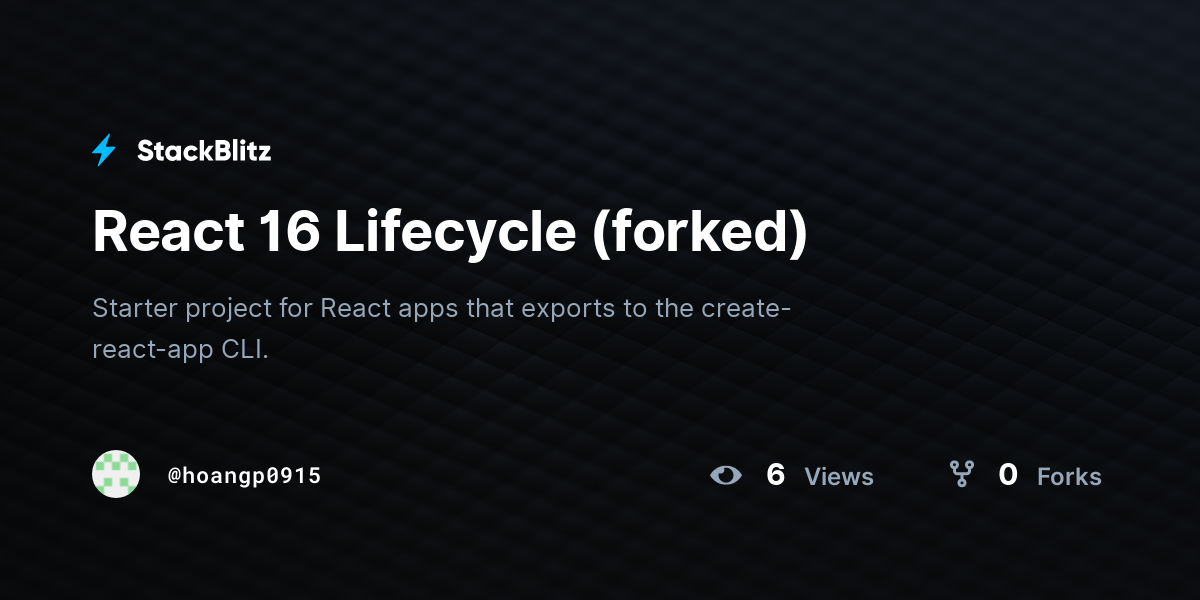
Task: Click the eye views icon
Action: pos(726,475)
